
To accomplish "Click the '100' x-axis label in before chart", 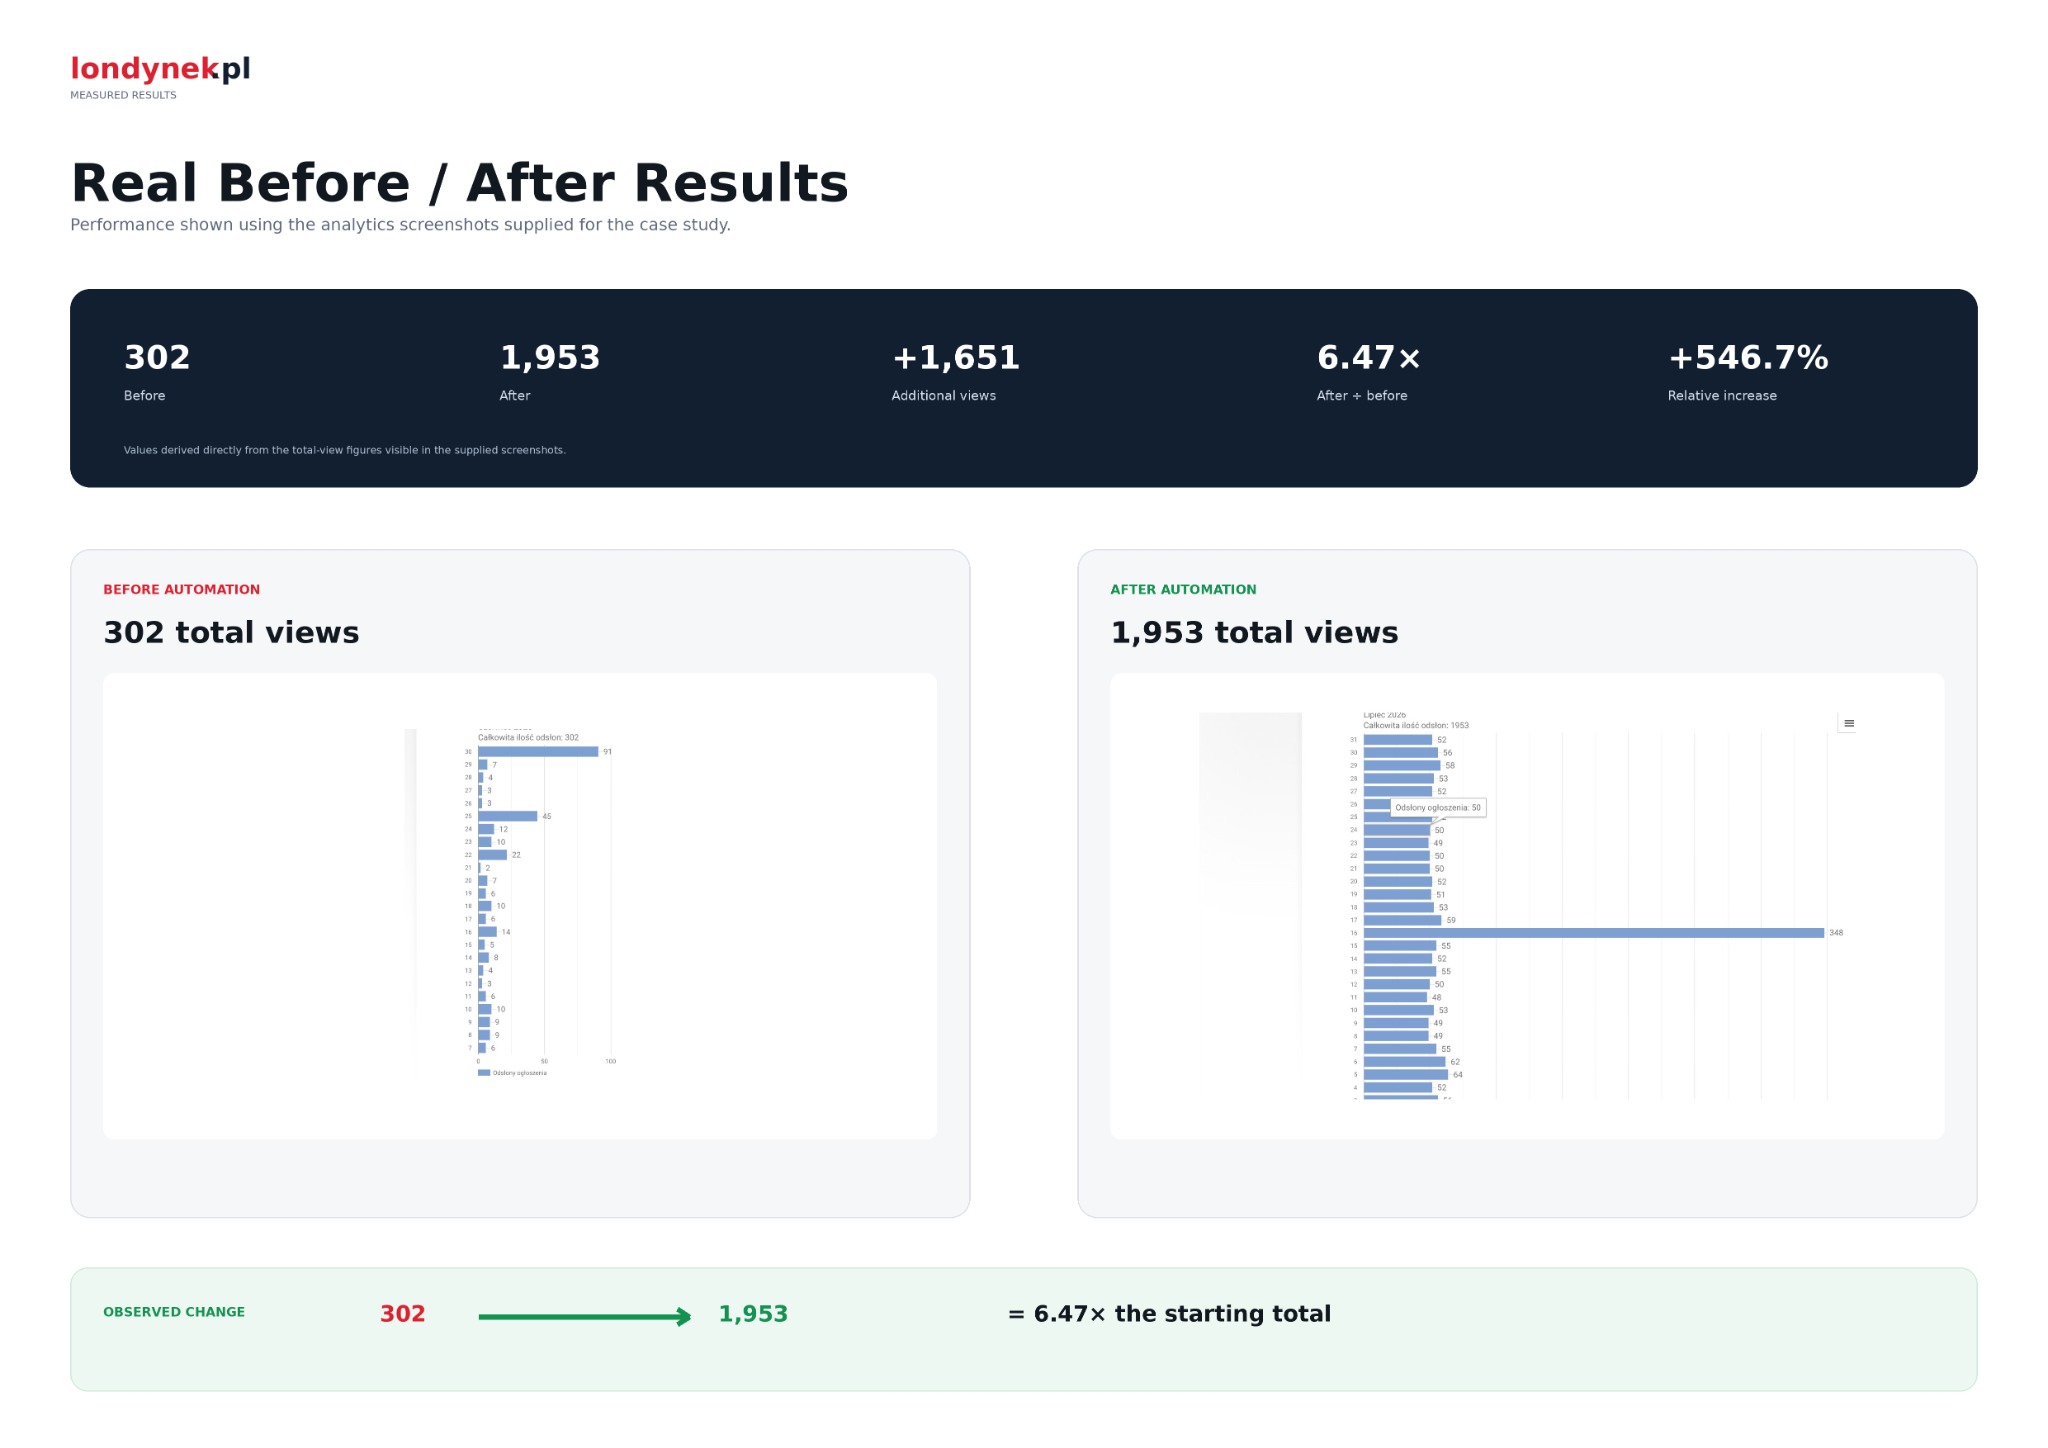I will 611,1061.
